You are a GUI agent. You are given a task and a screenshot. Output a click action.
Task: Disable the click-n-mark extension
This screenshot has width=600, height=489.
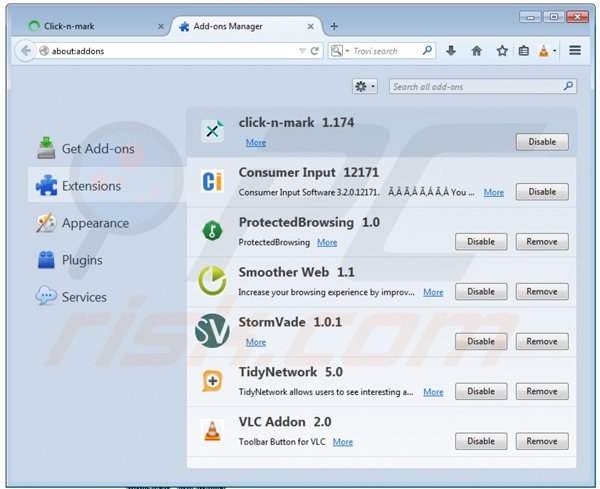[542, 142]
